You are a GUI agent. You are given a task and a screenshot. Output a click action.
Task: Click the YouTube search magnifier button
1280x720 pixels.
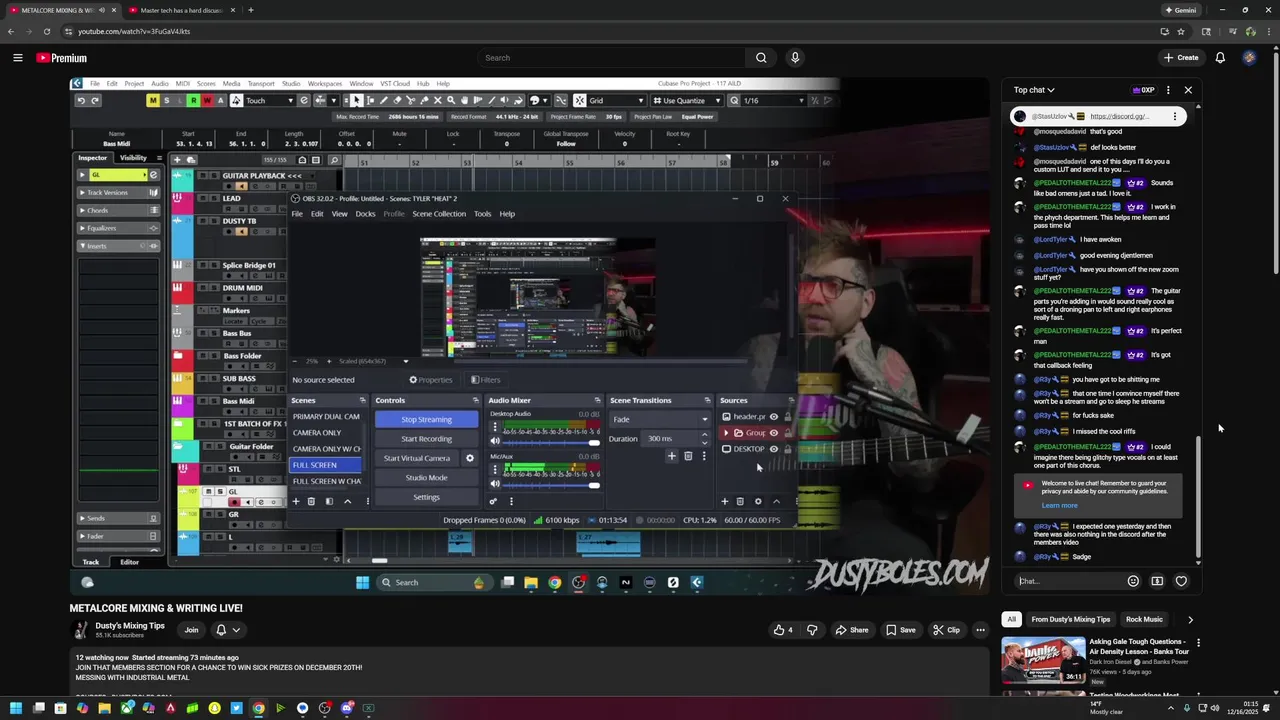click(761, 58)
